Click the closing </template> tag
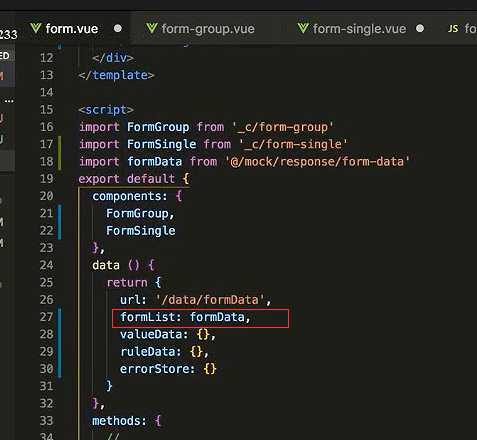The image size is (477, 440). click(116, 75)
